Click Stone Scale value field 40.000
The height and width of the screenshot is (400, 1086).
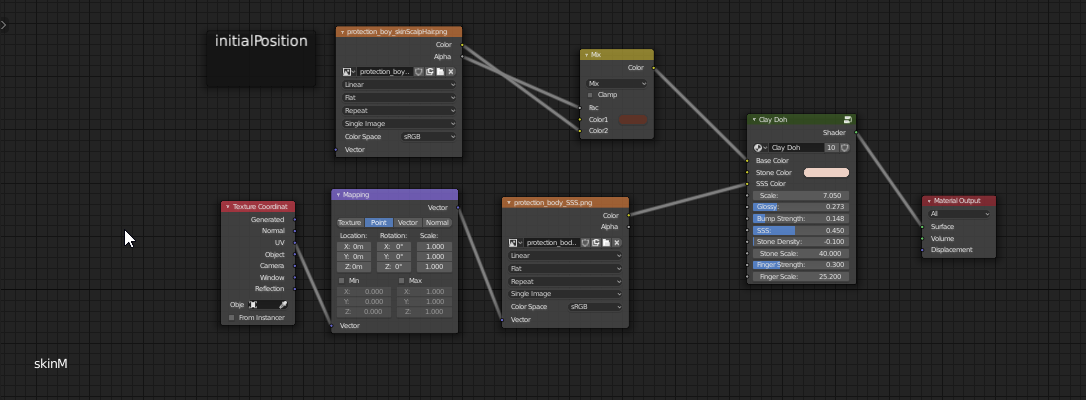pyautogui.click(x=801, y=253)
